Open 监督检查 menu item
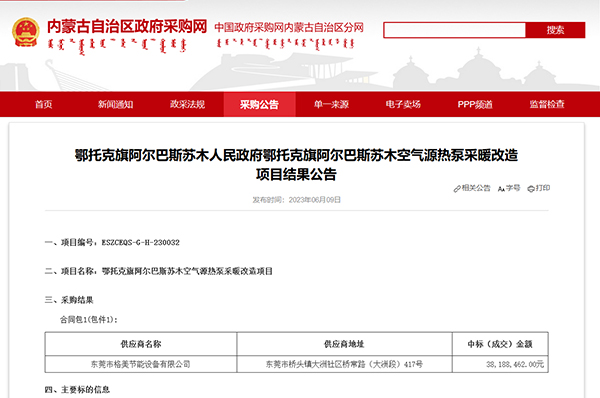Viewport: 600px width, 398px height. pyautogui.click(x=547, y=104)
